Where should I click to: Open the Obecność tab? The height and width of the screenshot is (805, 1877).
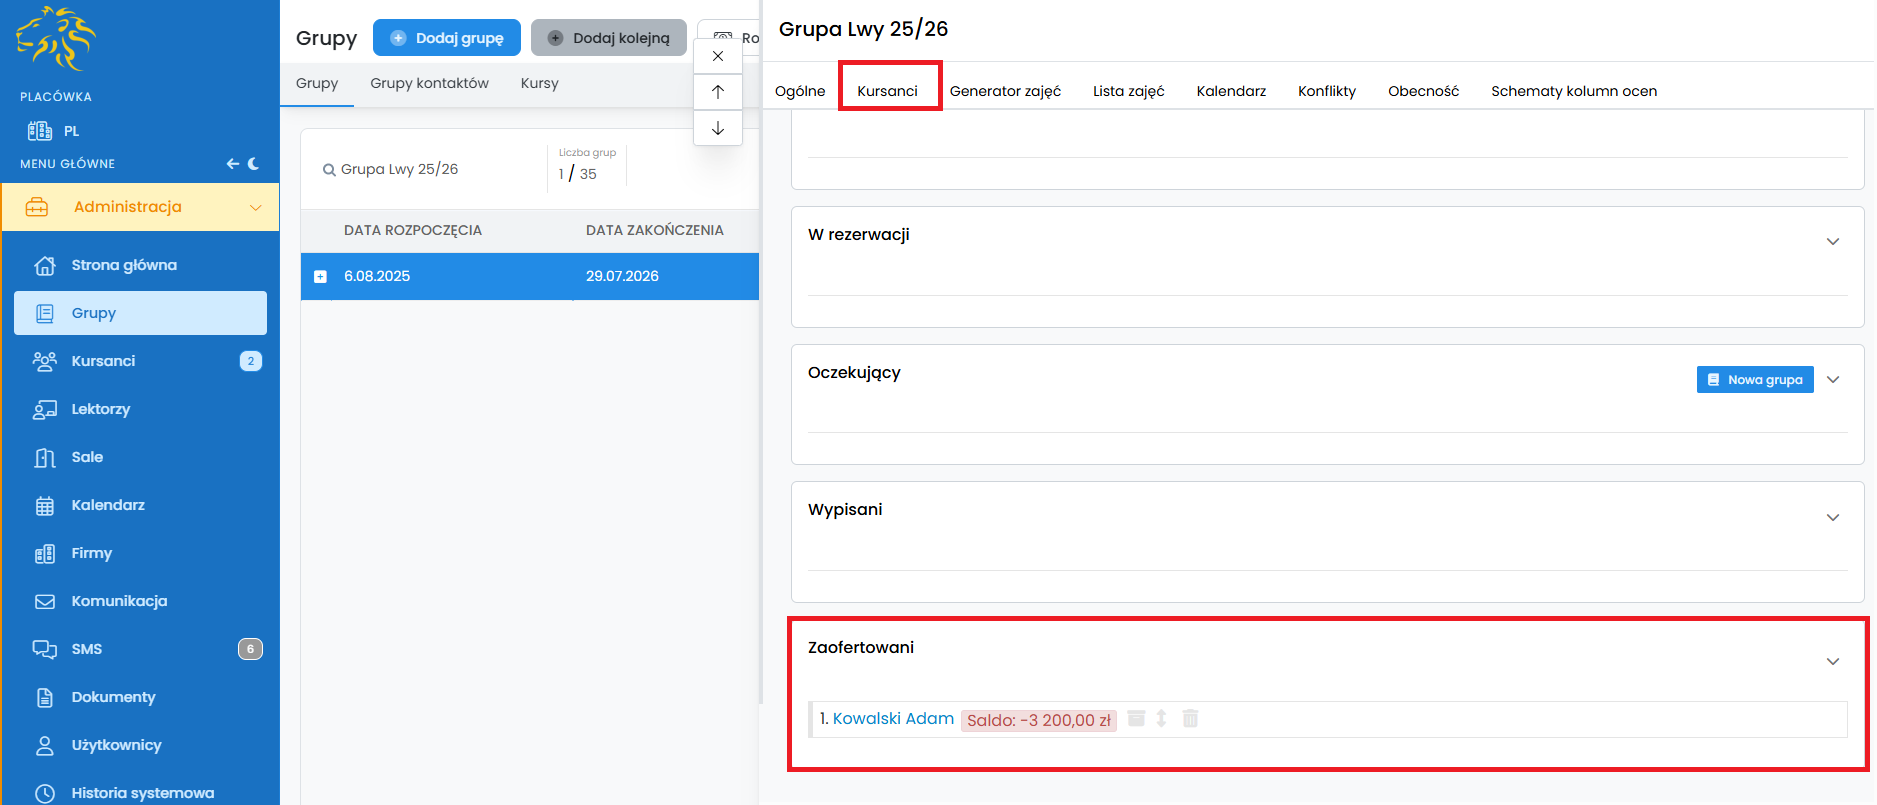coord(1422,91)
